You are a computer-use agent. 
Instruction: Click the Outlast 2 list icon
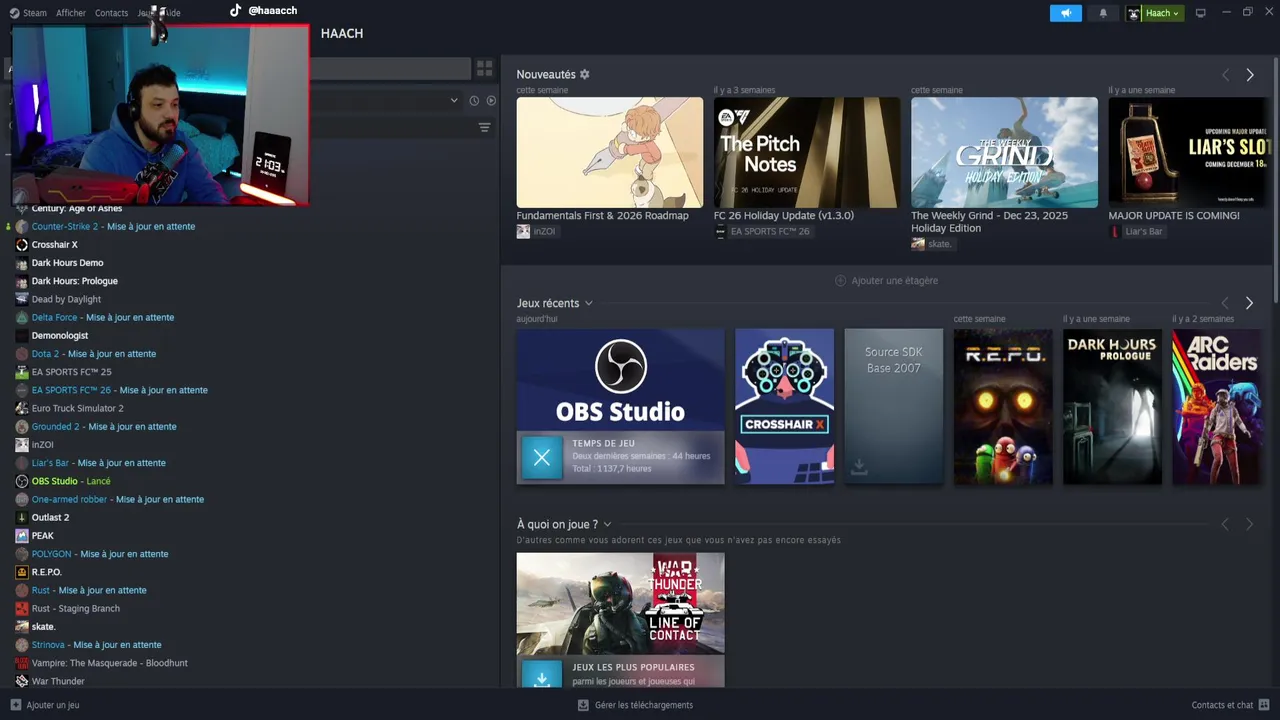click(x=22, y=517)
